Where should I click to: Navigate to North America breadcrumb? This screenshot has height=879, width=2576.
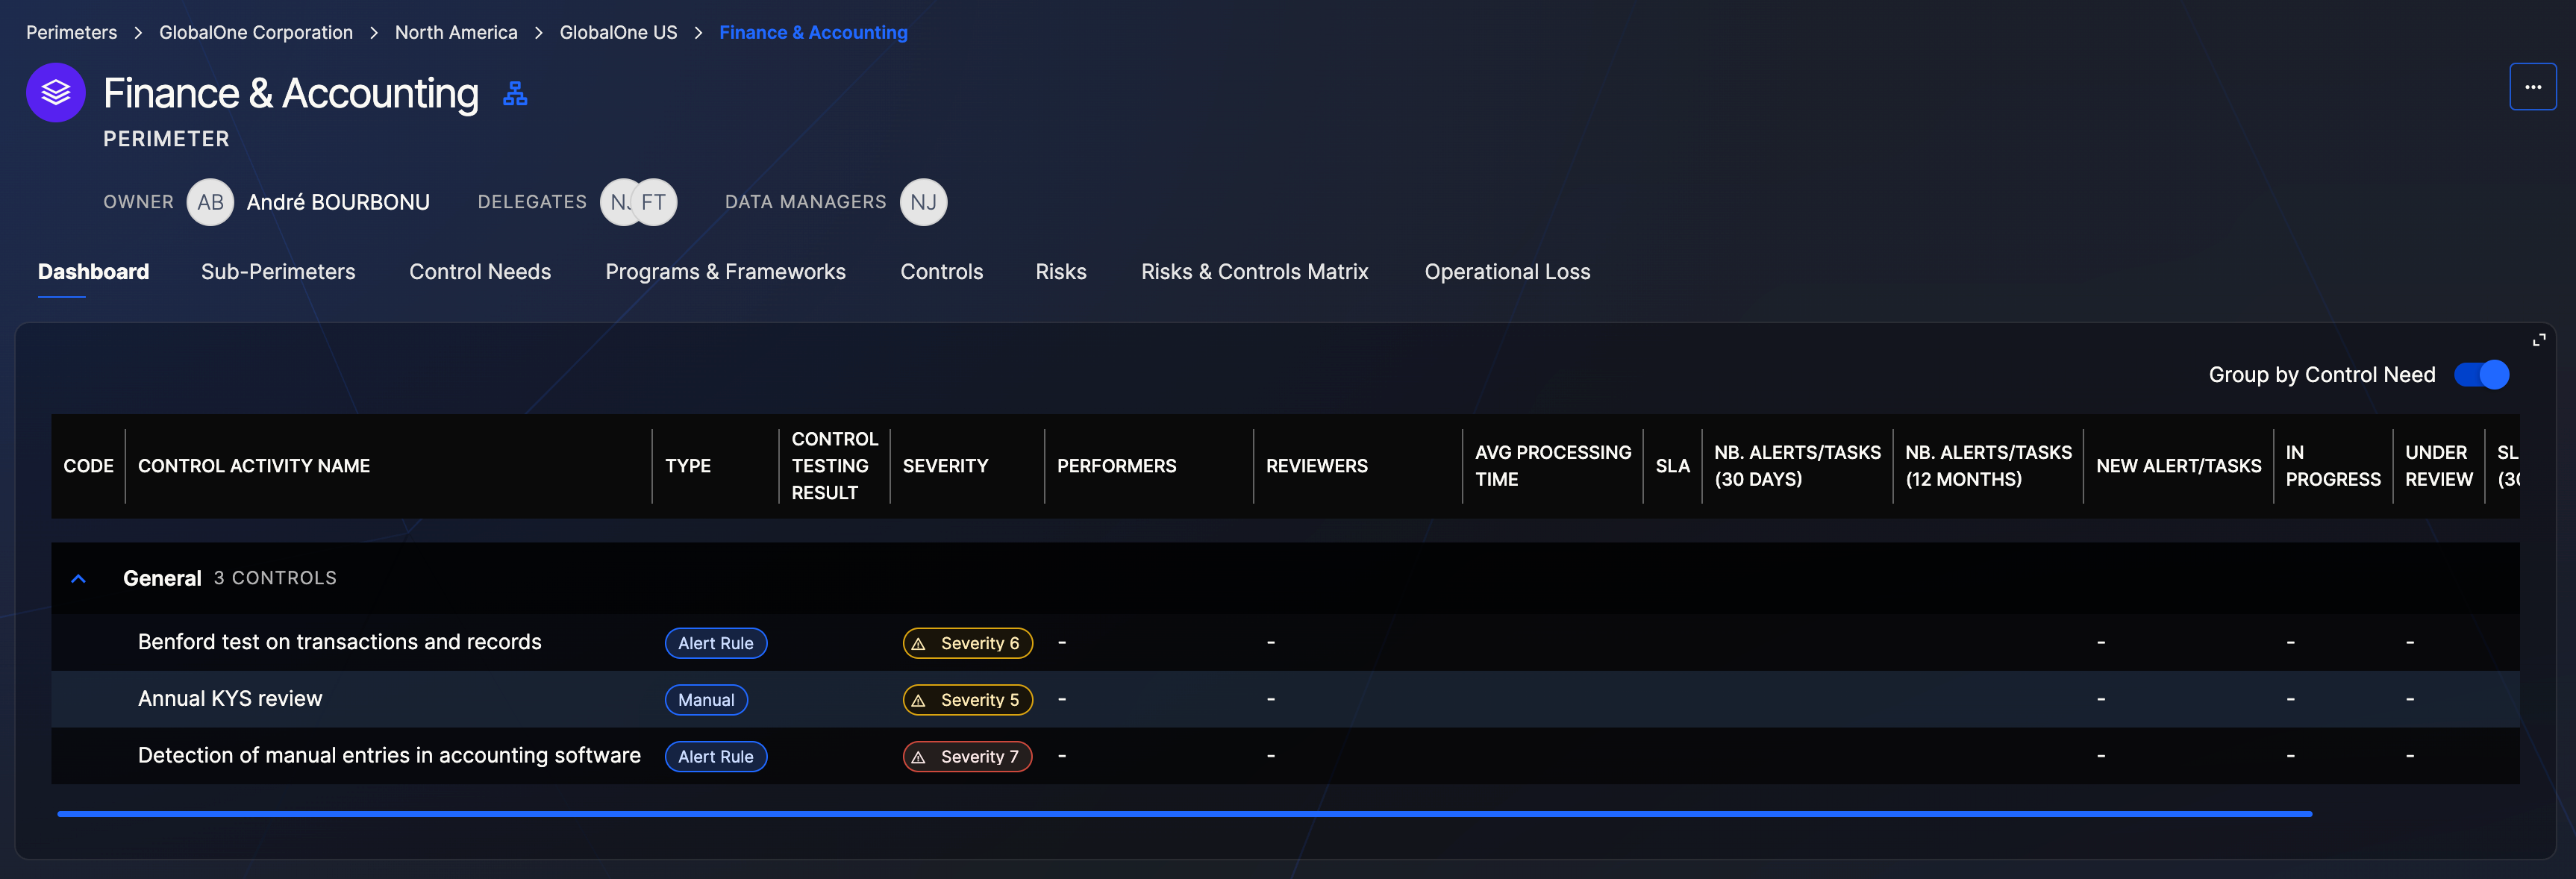tap(456, 33)
